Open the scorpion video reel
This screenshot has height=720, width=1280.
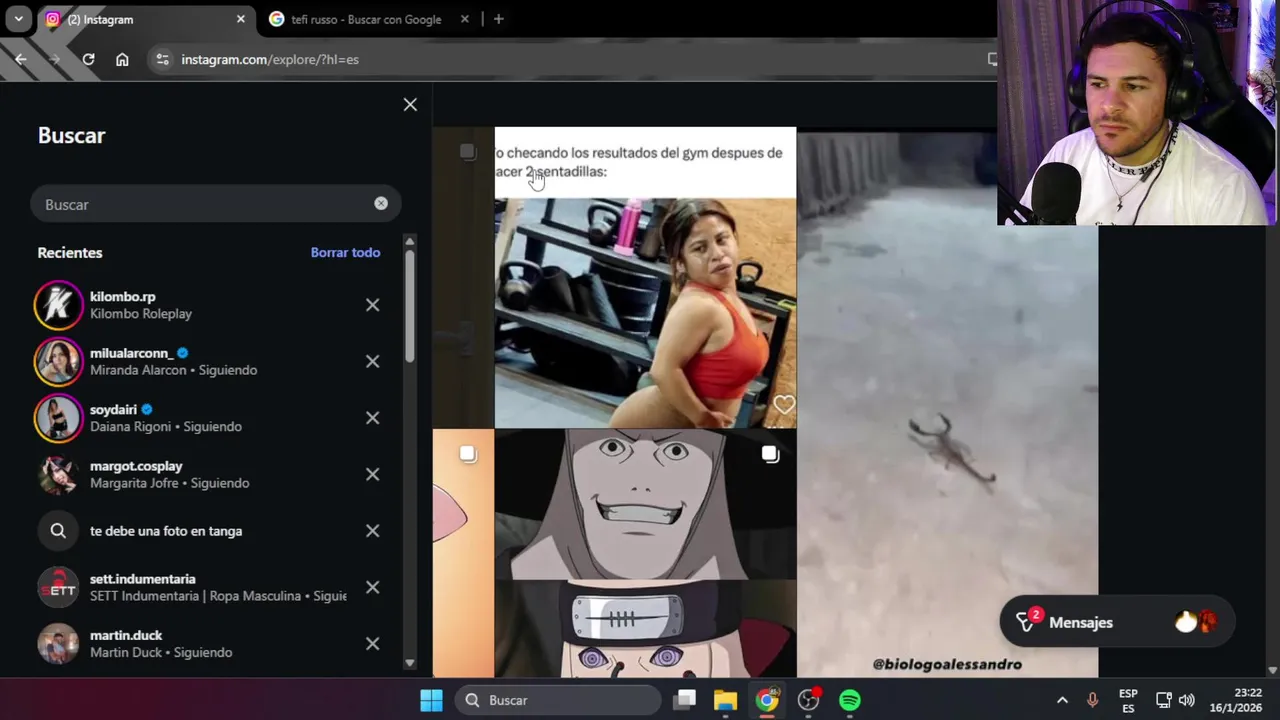coord(948,404)
